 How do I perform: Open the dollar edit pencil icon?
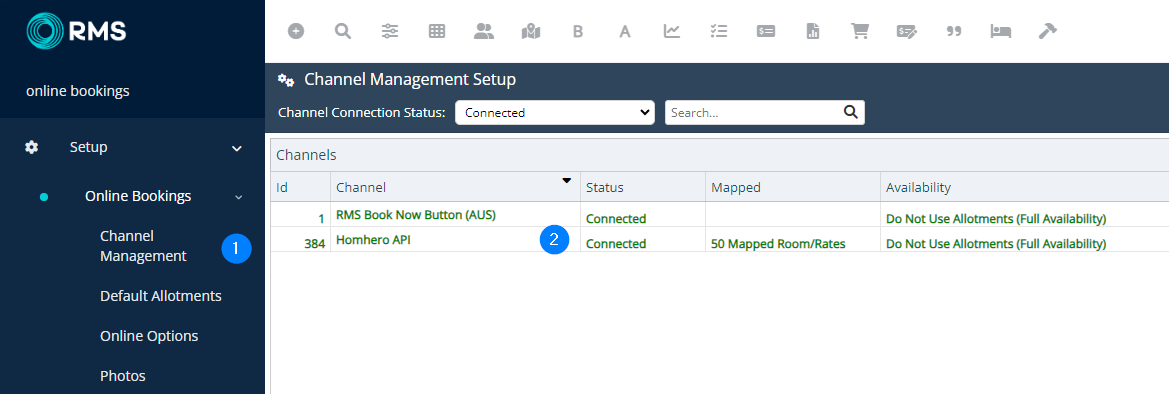(907, 31)
